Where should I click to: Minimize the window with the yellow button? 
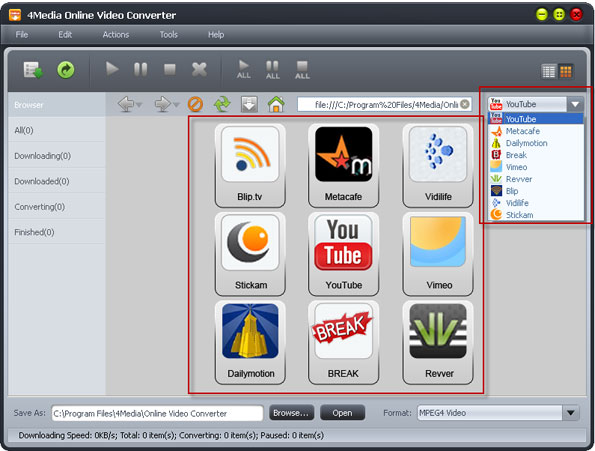(541, 15)
